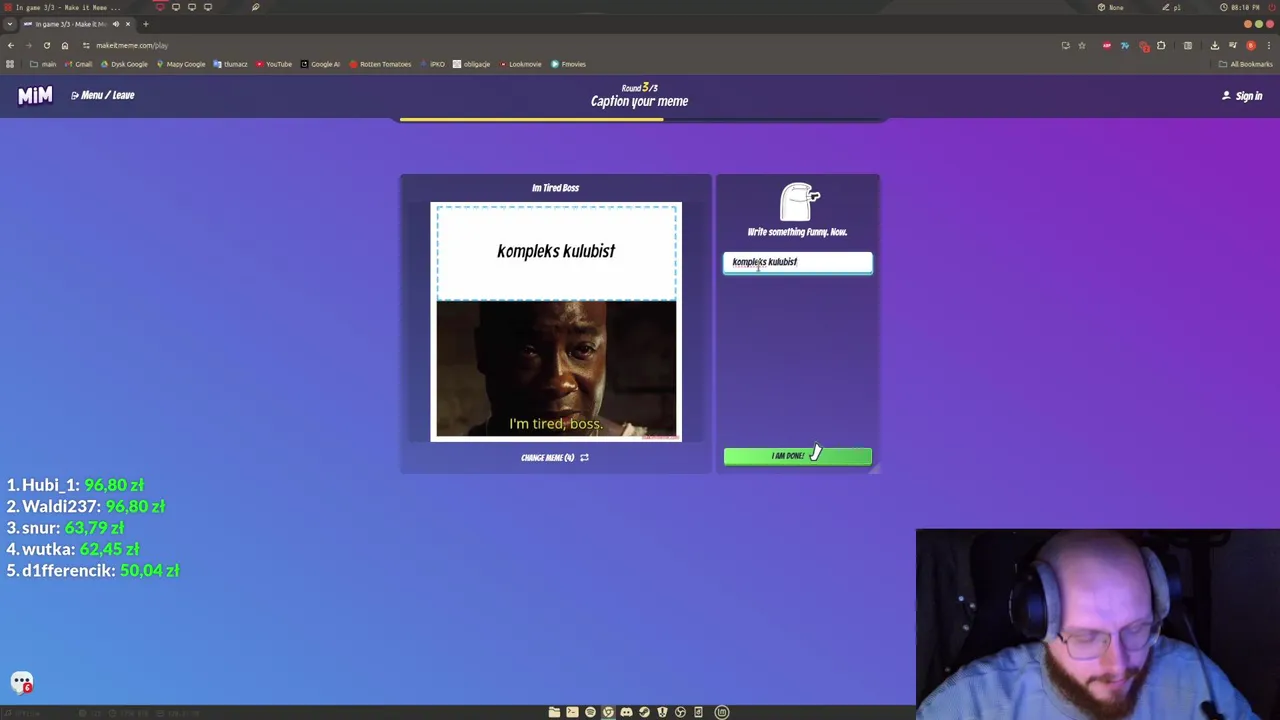This screenshot has width=1280, height=720.
Task: Open the iPKO bookmark
Action: coord(433,64)
